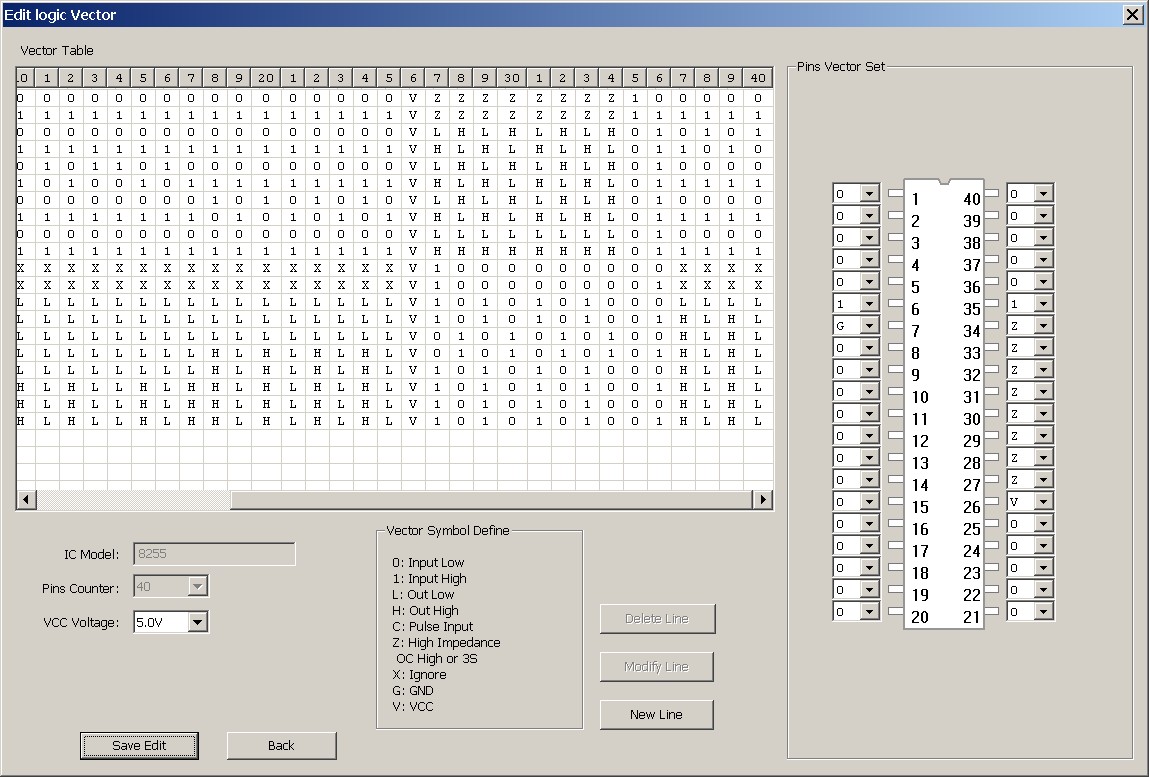Image resolution: width=1149 pixels, height=777 pixels.
Task: Expand the pin 21 value dropdown
Action: pos(1043,612)
